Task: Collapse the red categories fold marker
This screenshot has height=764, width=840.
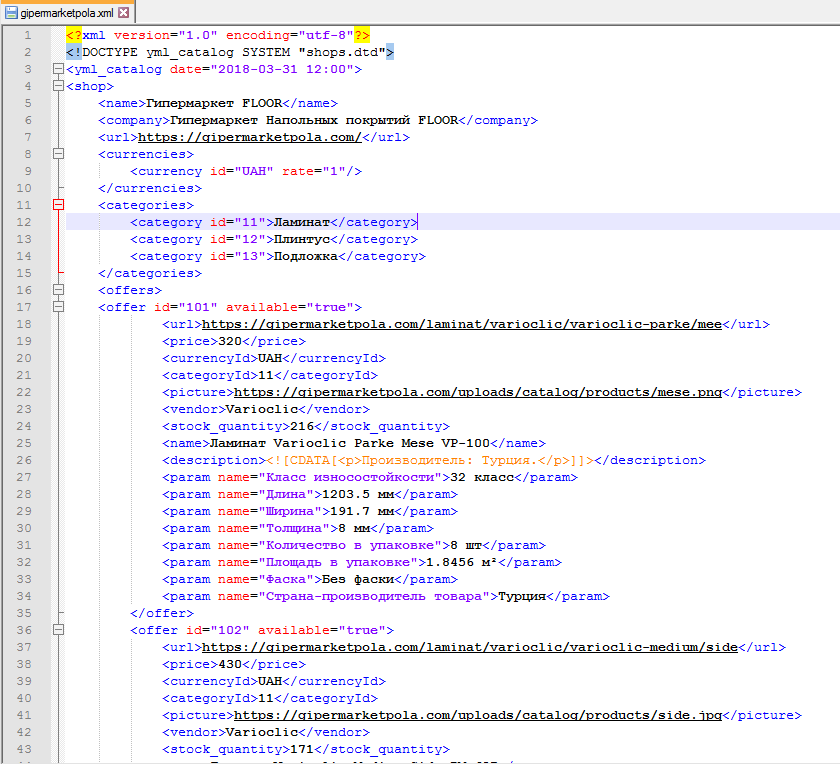Action: (x=58, y=205)
